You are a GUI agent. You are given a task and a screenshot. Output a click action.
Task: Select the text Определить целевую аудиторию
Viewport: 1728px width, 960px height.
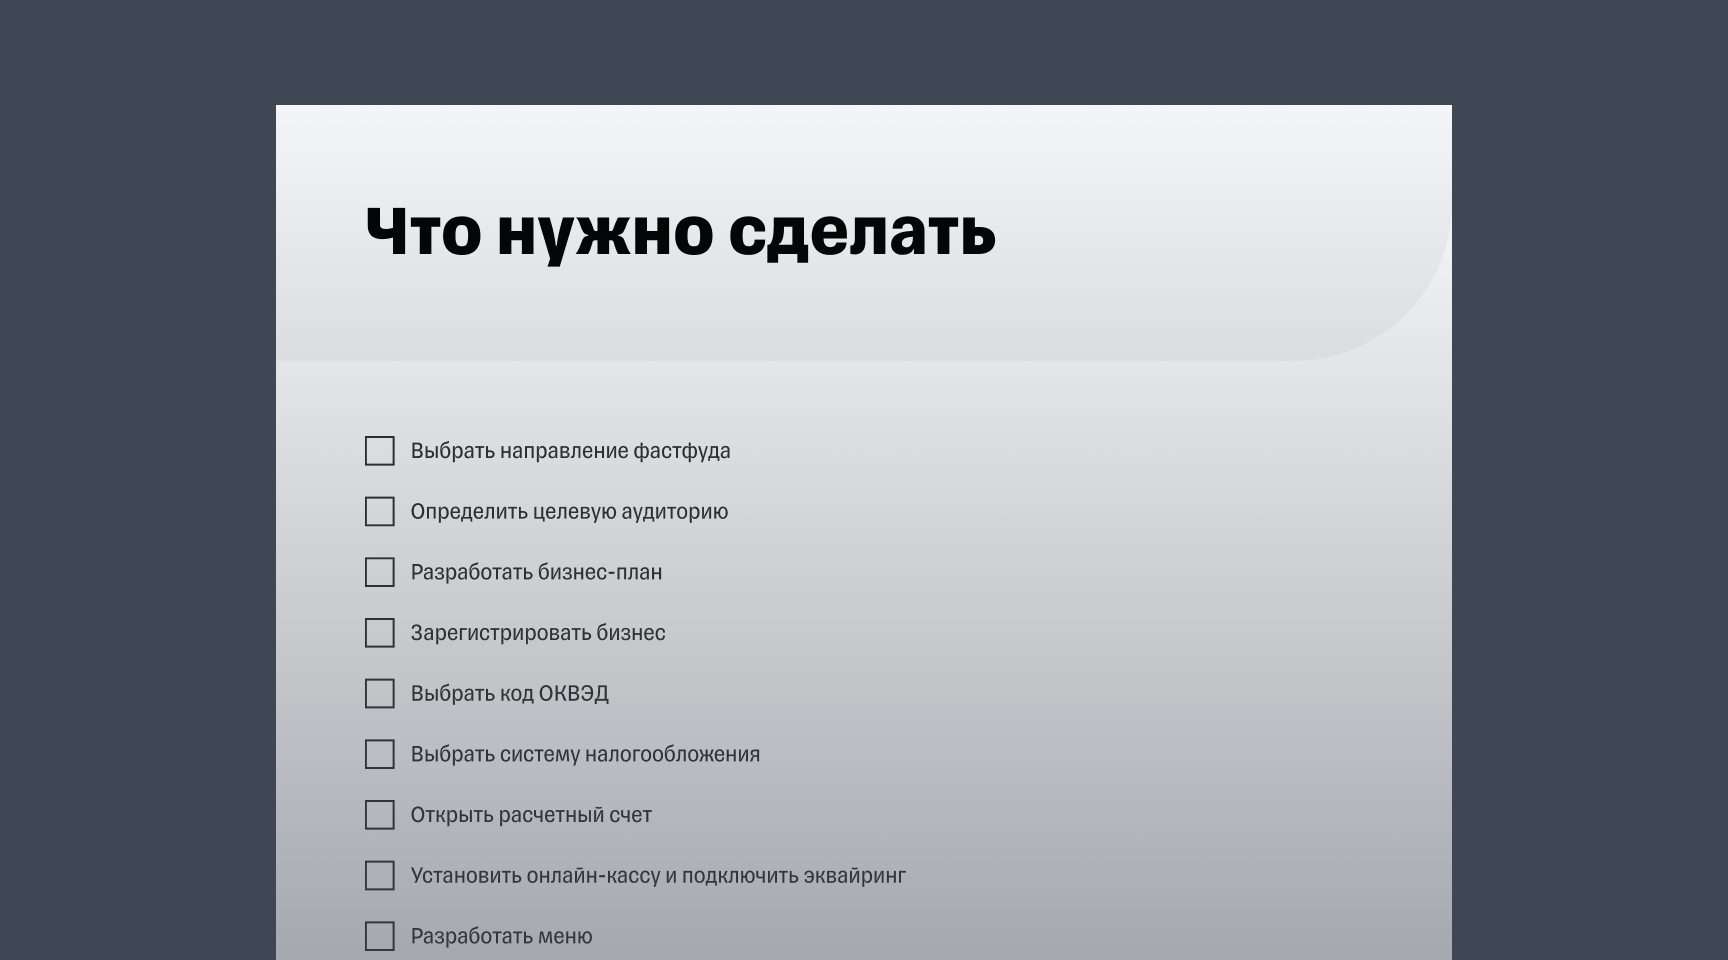coord(570,512)
